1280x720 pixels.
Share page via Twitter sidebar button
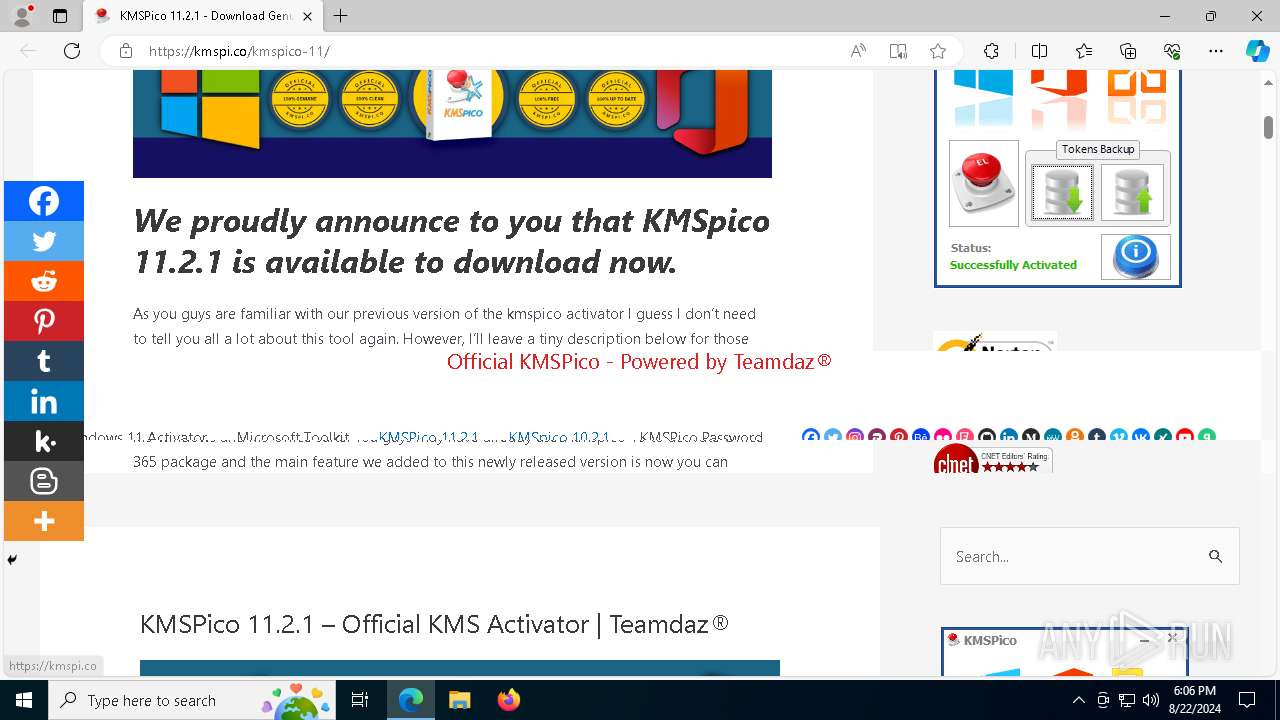click(x=44, y=241)
